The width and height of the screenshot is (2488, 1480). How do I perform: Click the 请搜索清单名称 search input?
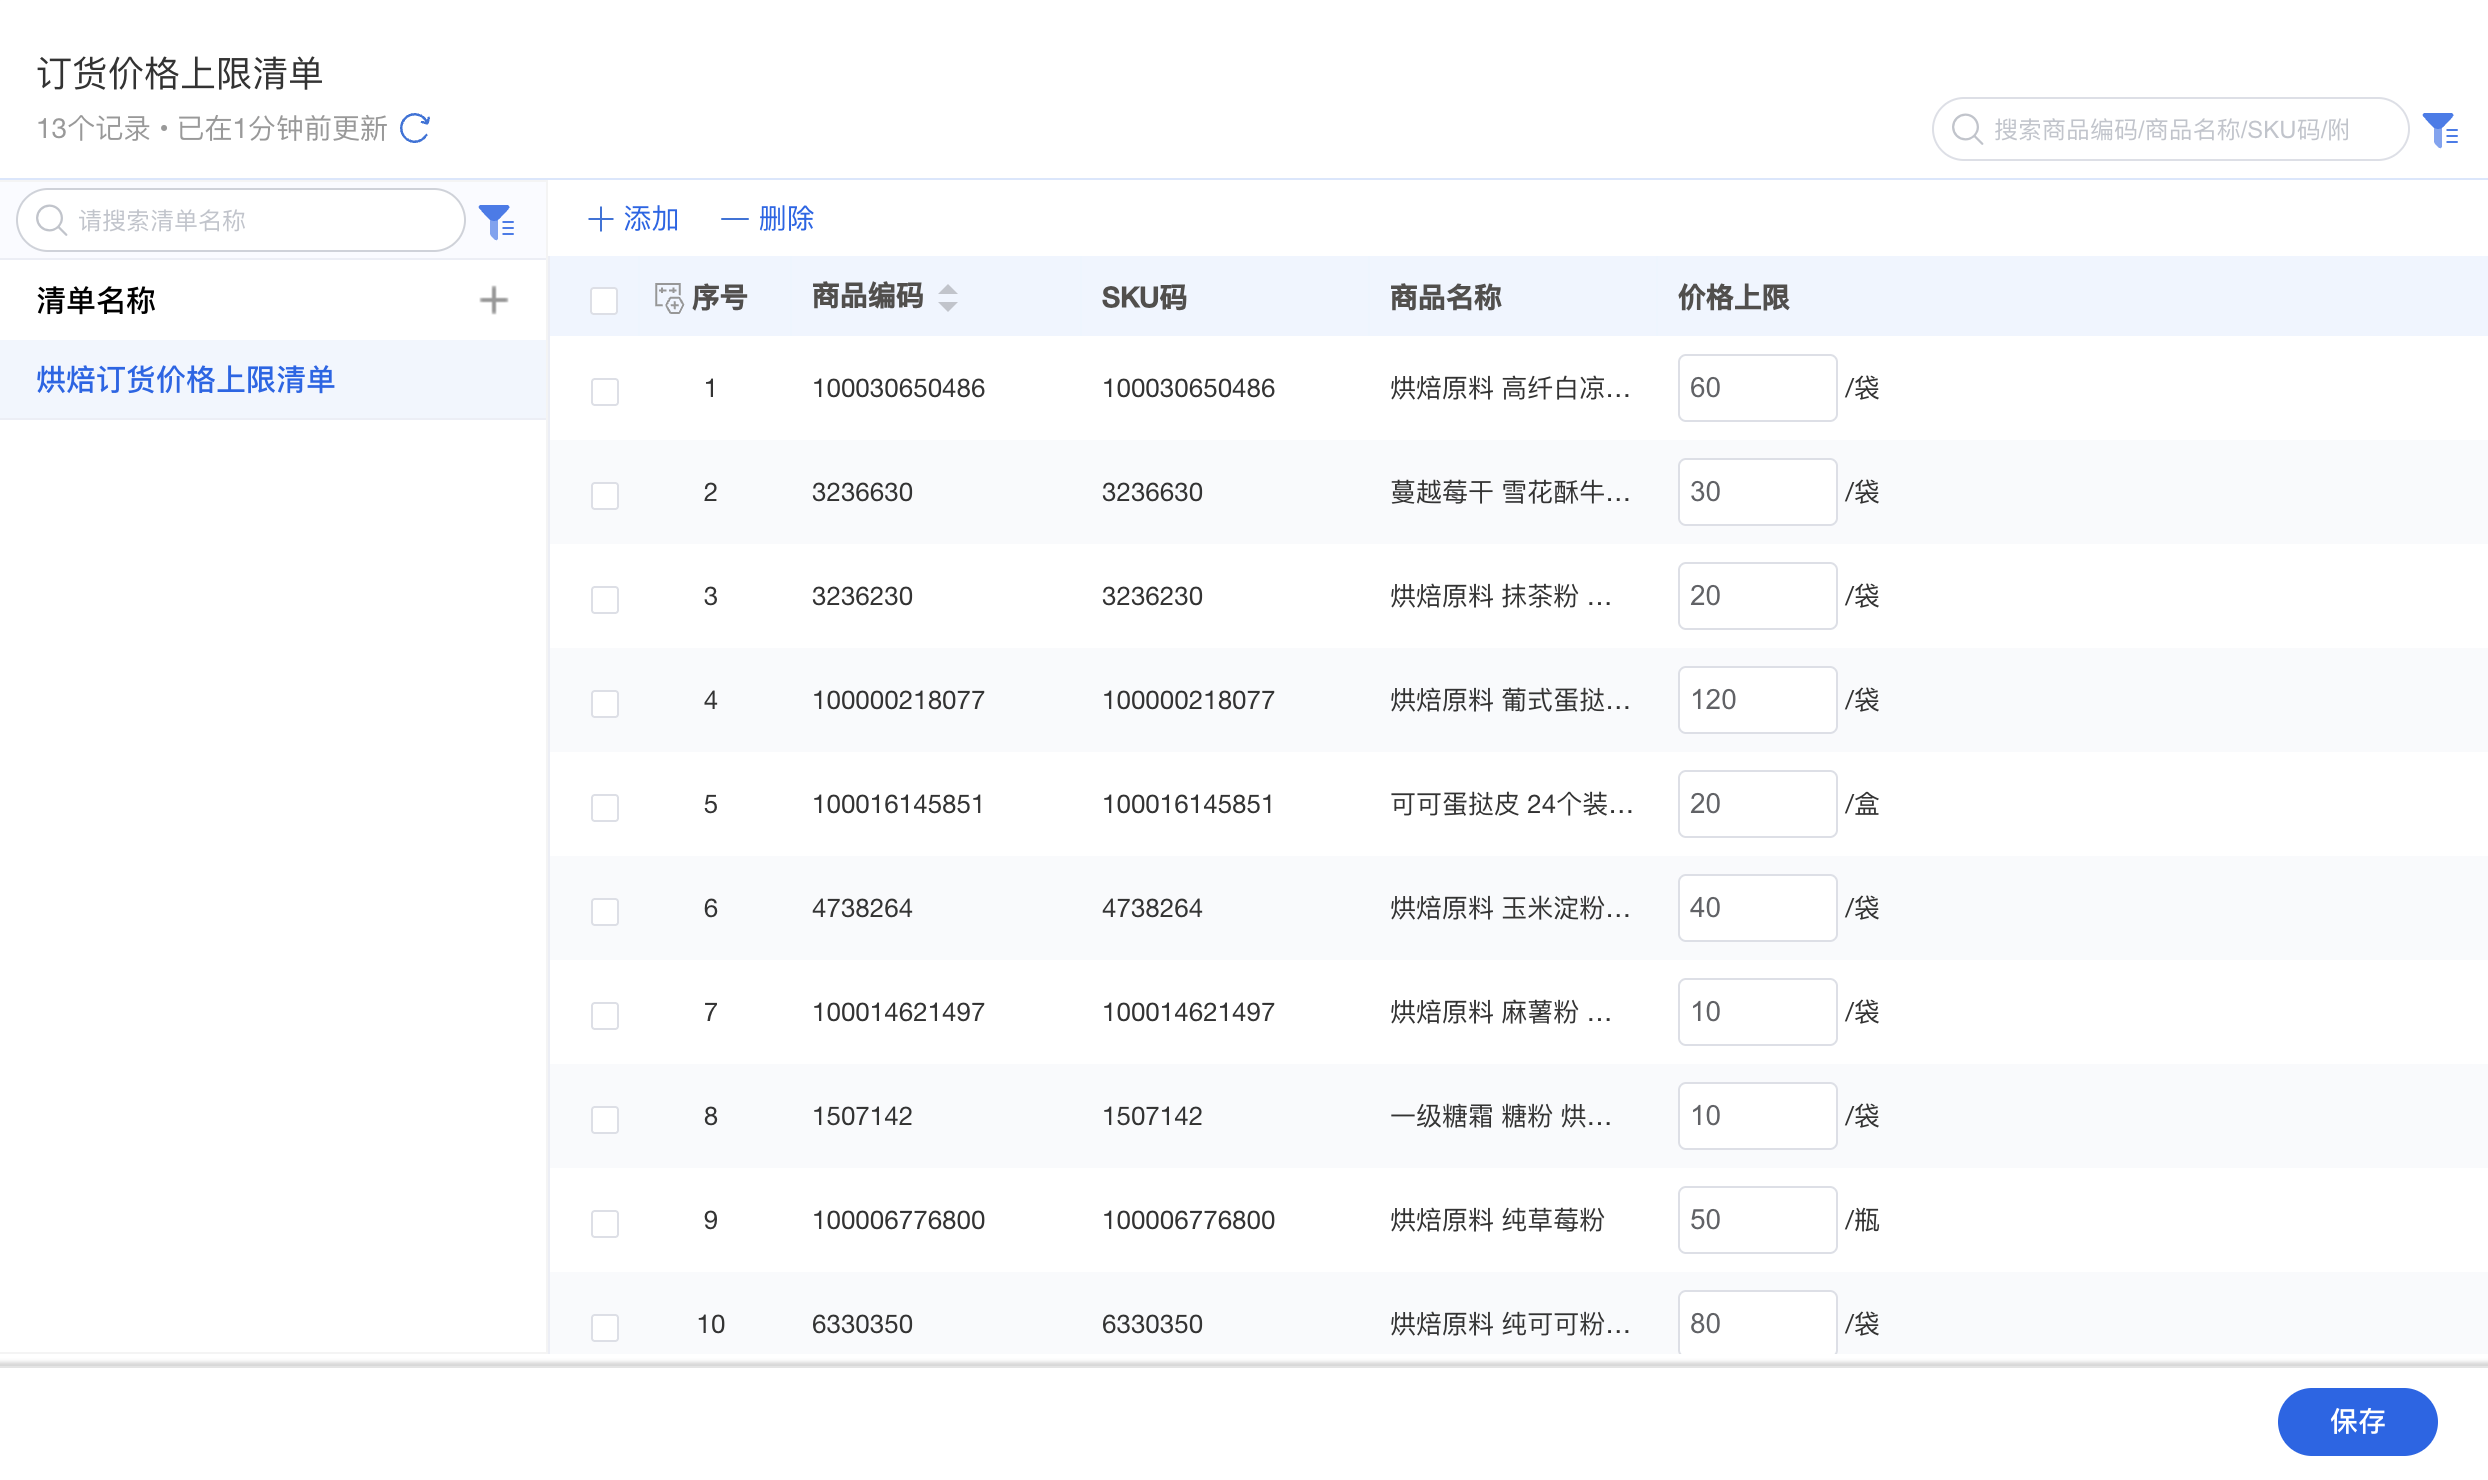pos(260,220)
